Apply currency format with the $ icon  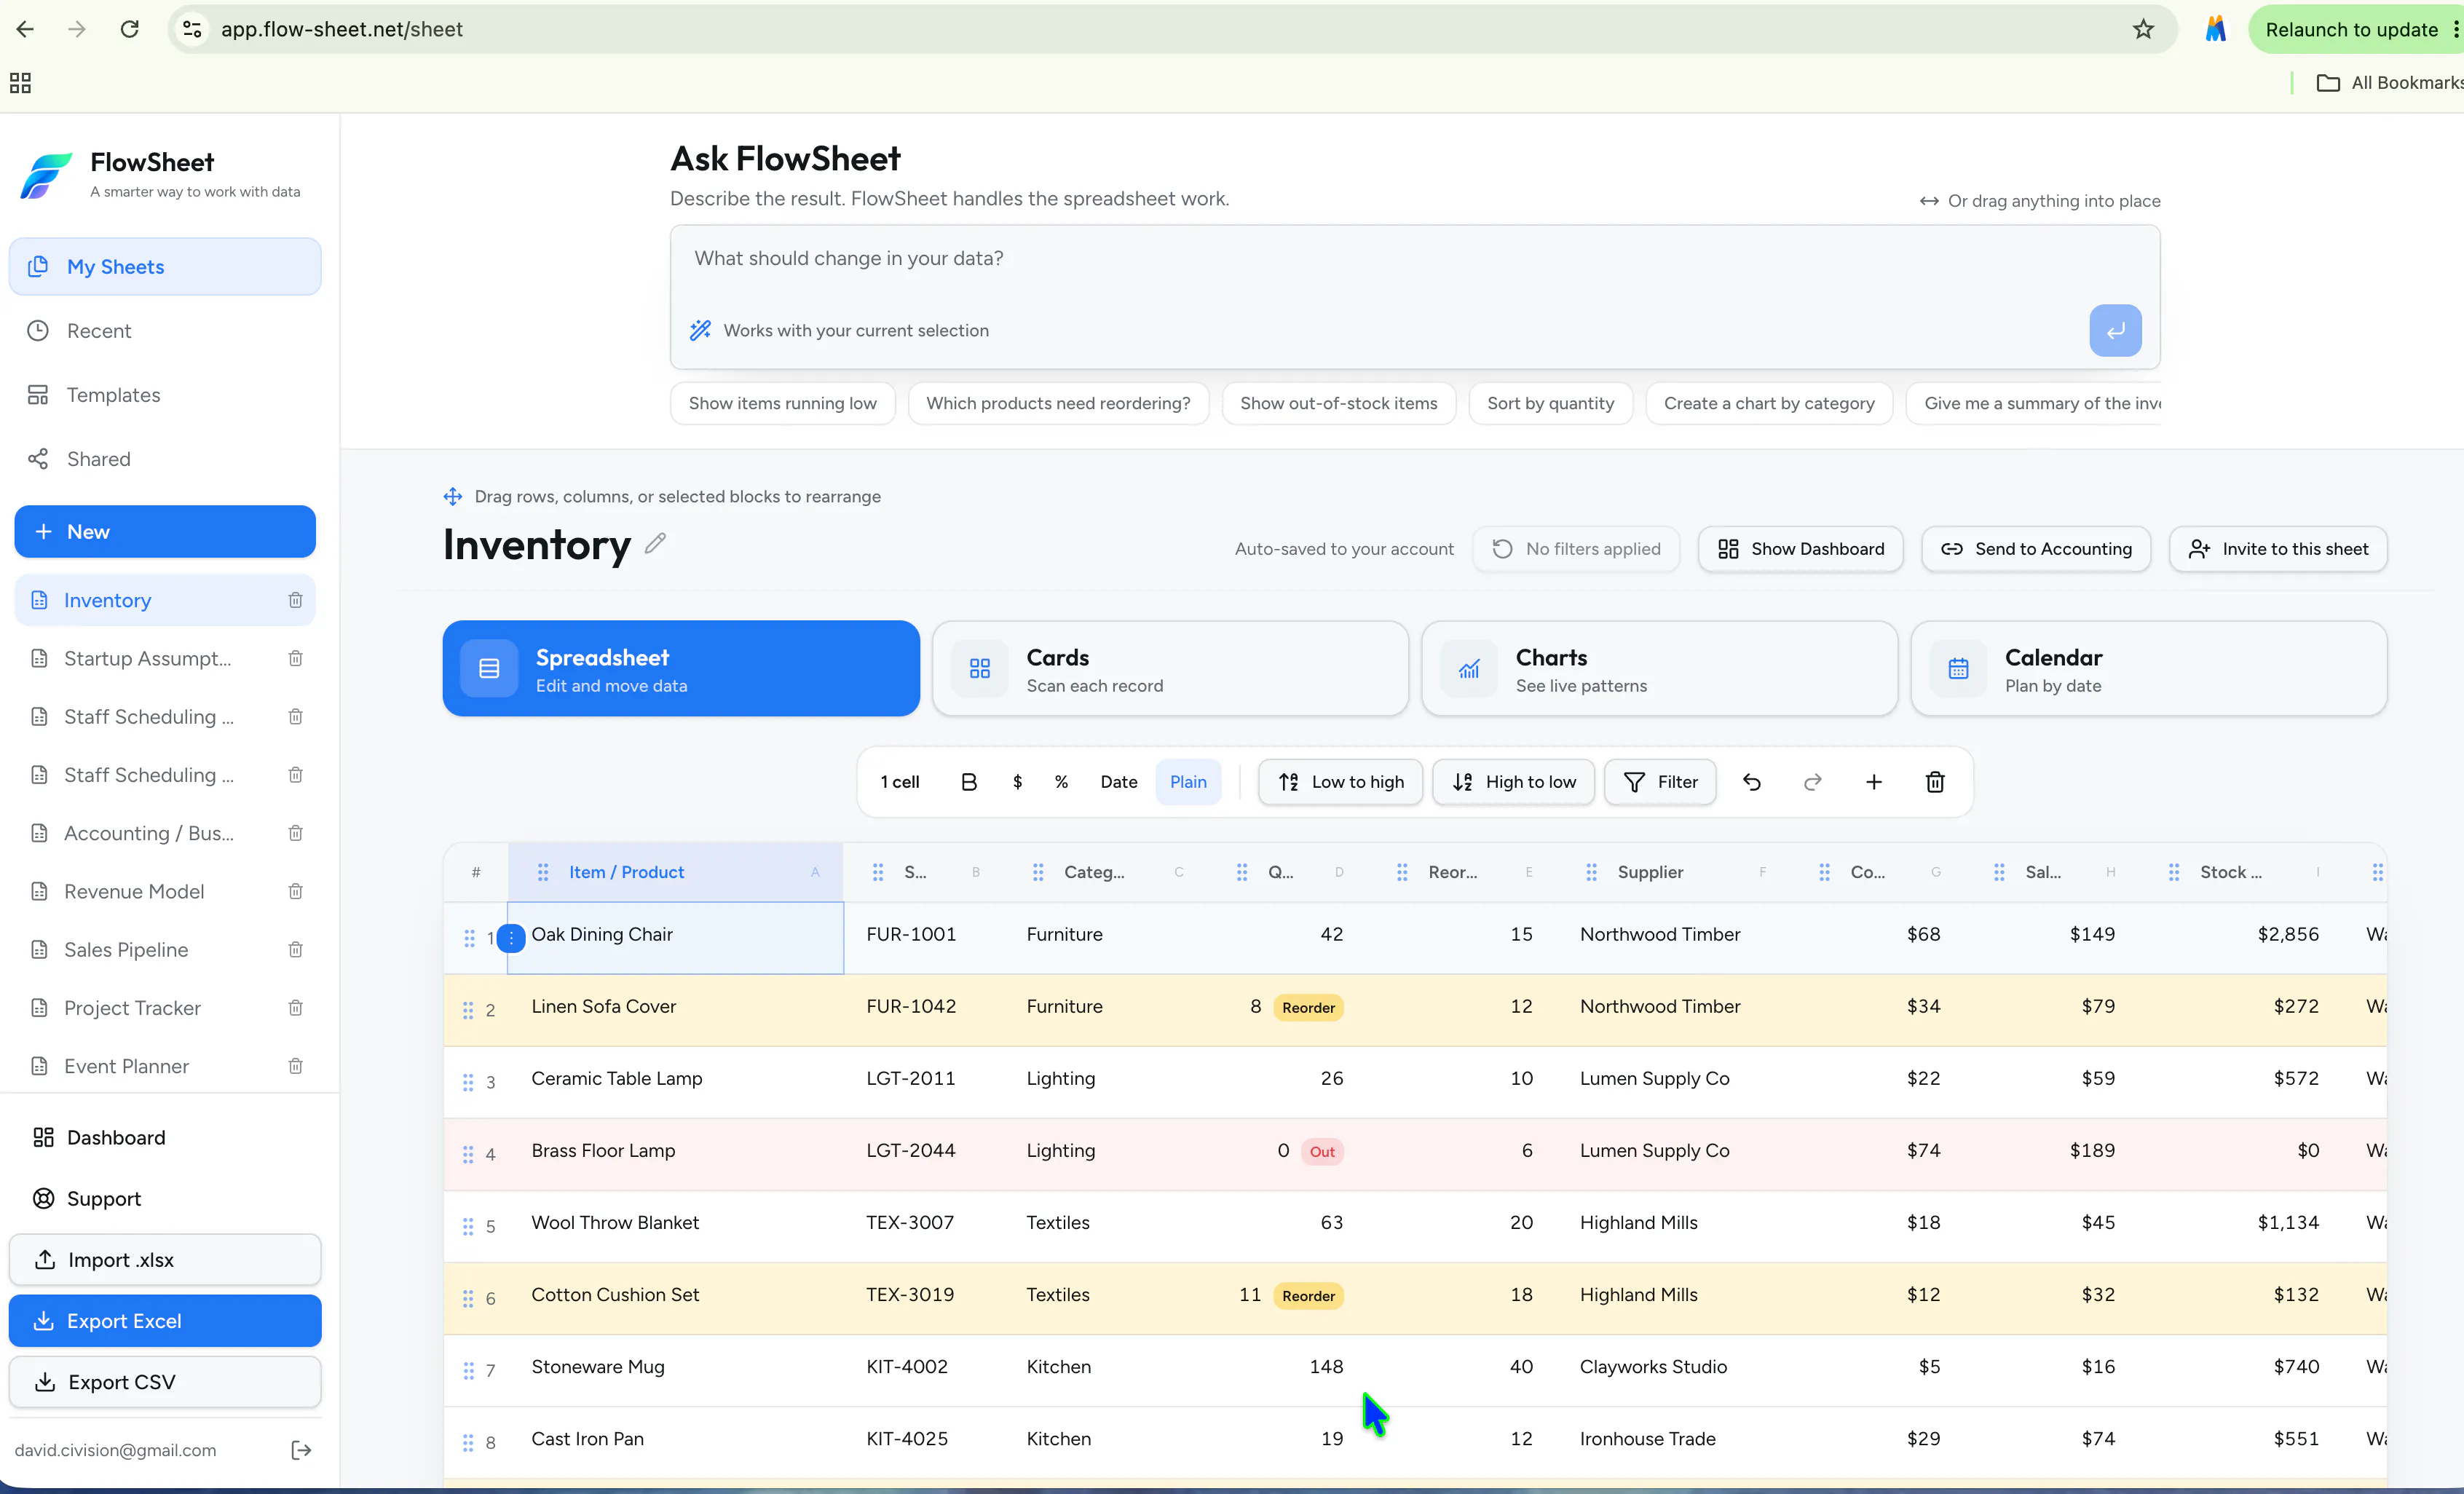1017,782
